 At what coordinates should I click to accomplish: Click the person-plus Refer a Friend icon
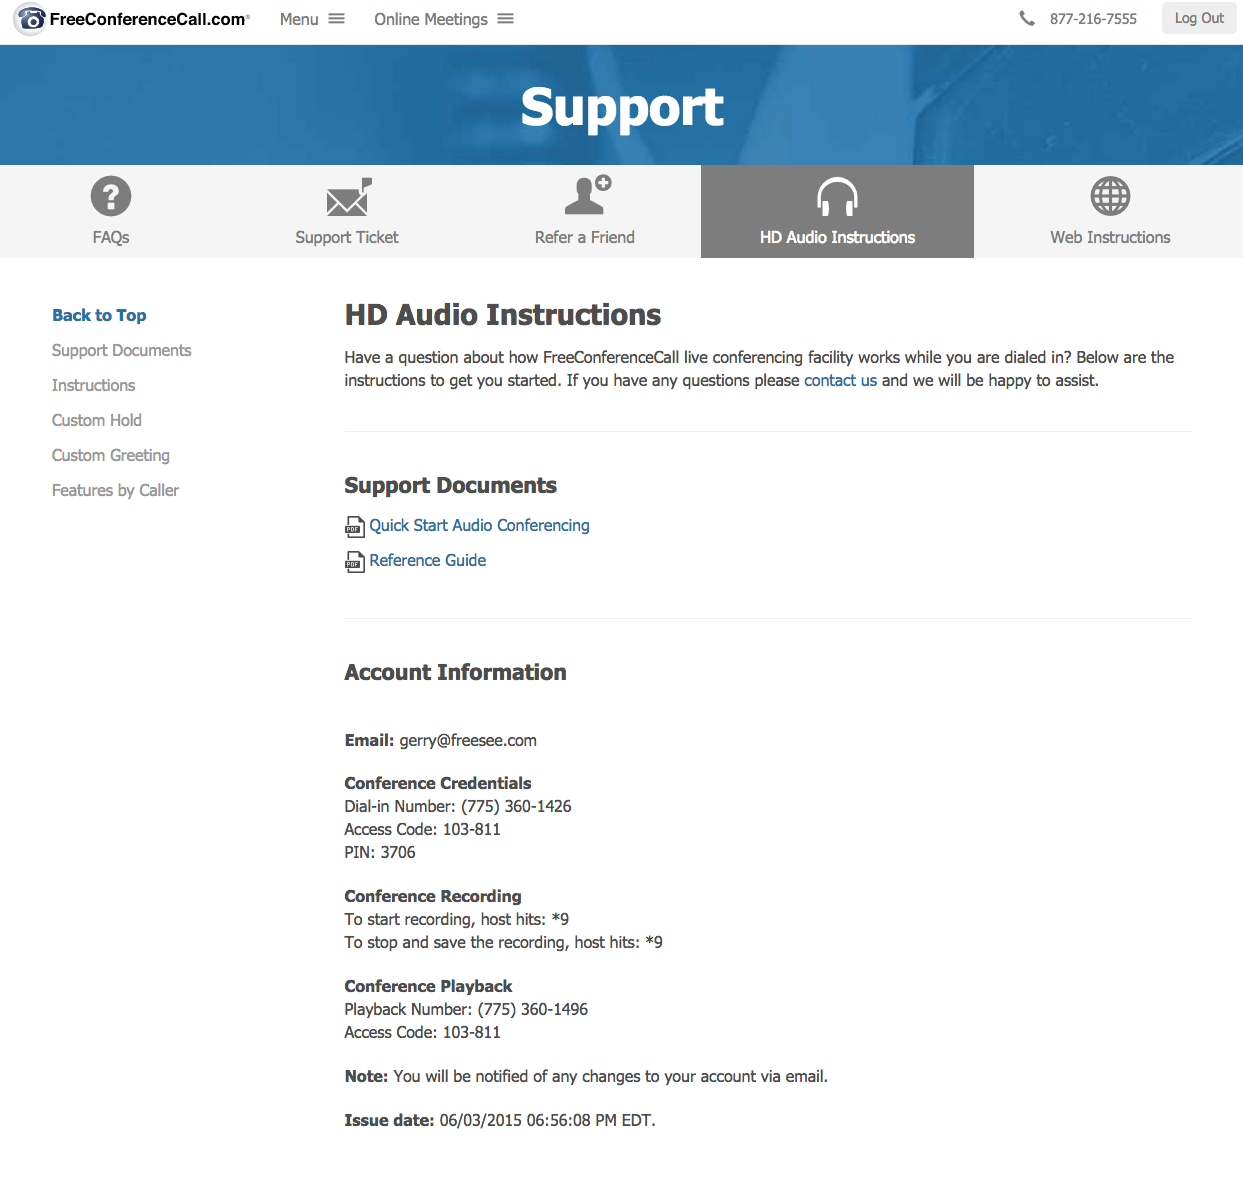point(587,194)
